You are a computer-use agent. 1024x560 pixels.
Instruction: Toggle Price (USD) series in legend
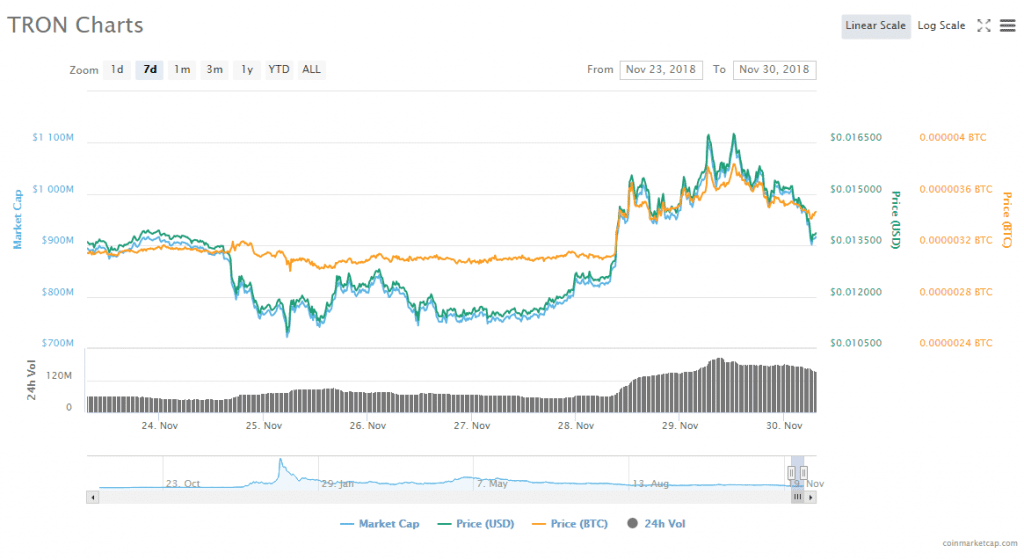point(476,524)
